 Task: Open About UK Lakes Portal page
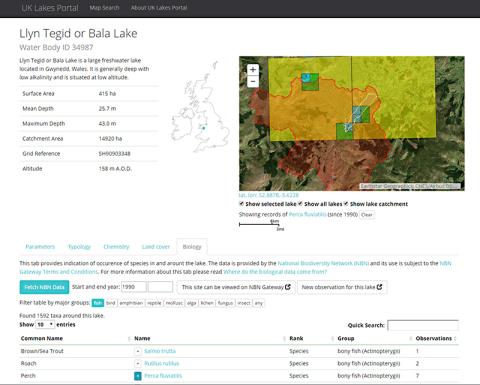(x=159, y=8)
